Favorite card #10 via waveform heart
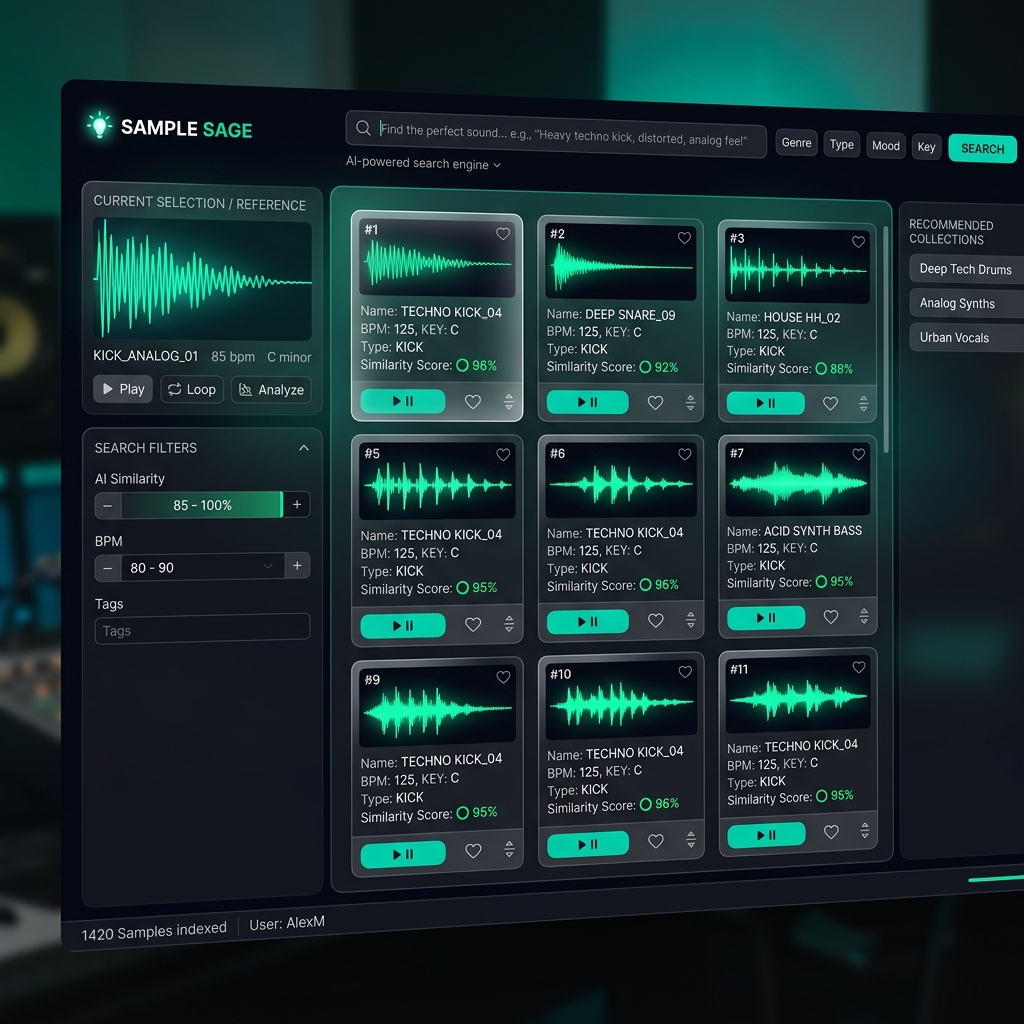The image size is (1024, 1024). click(x=685, y=671)
